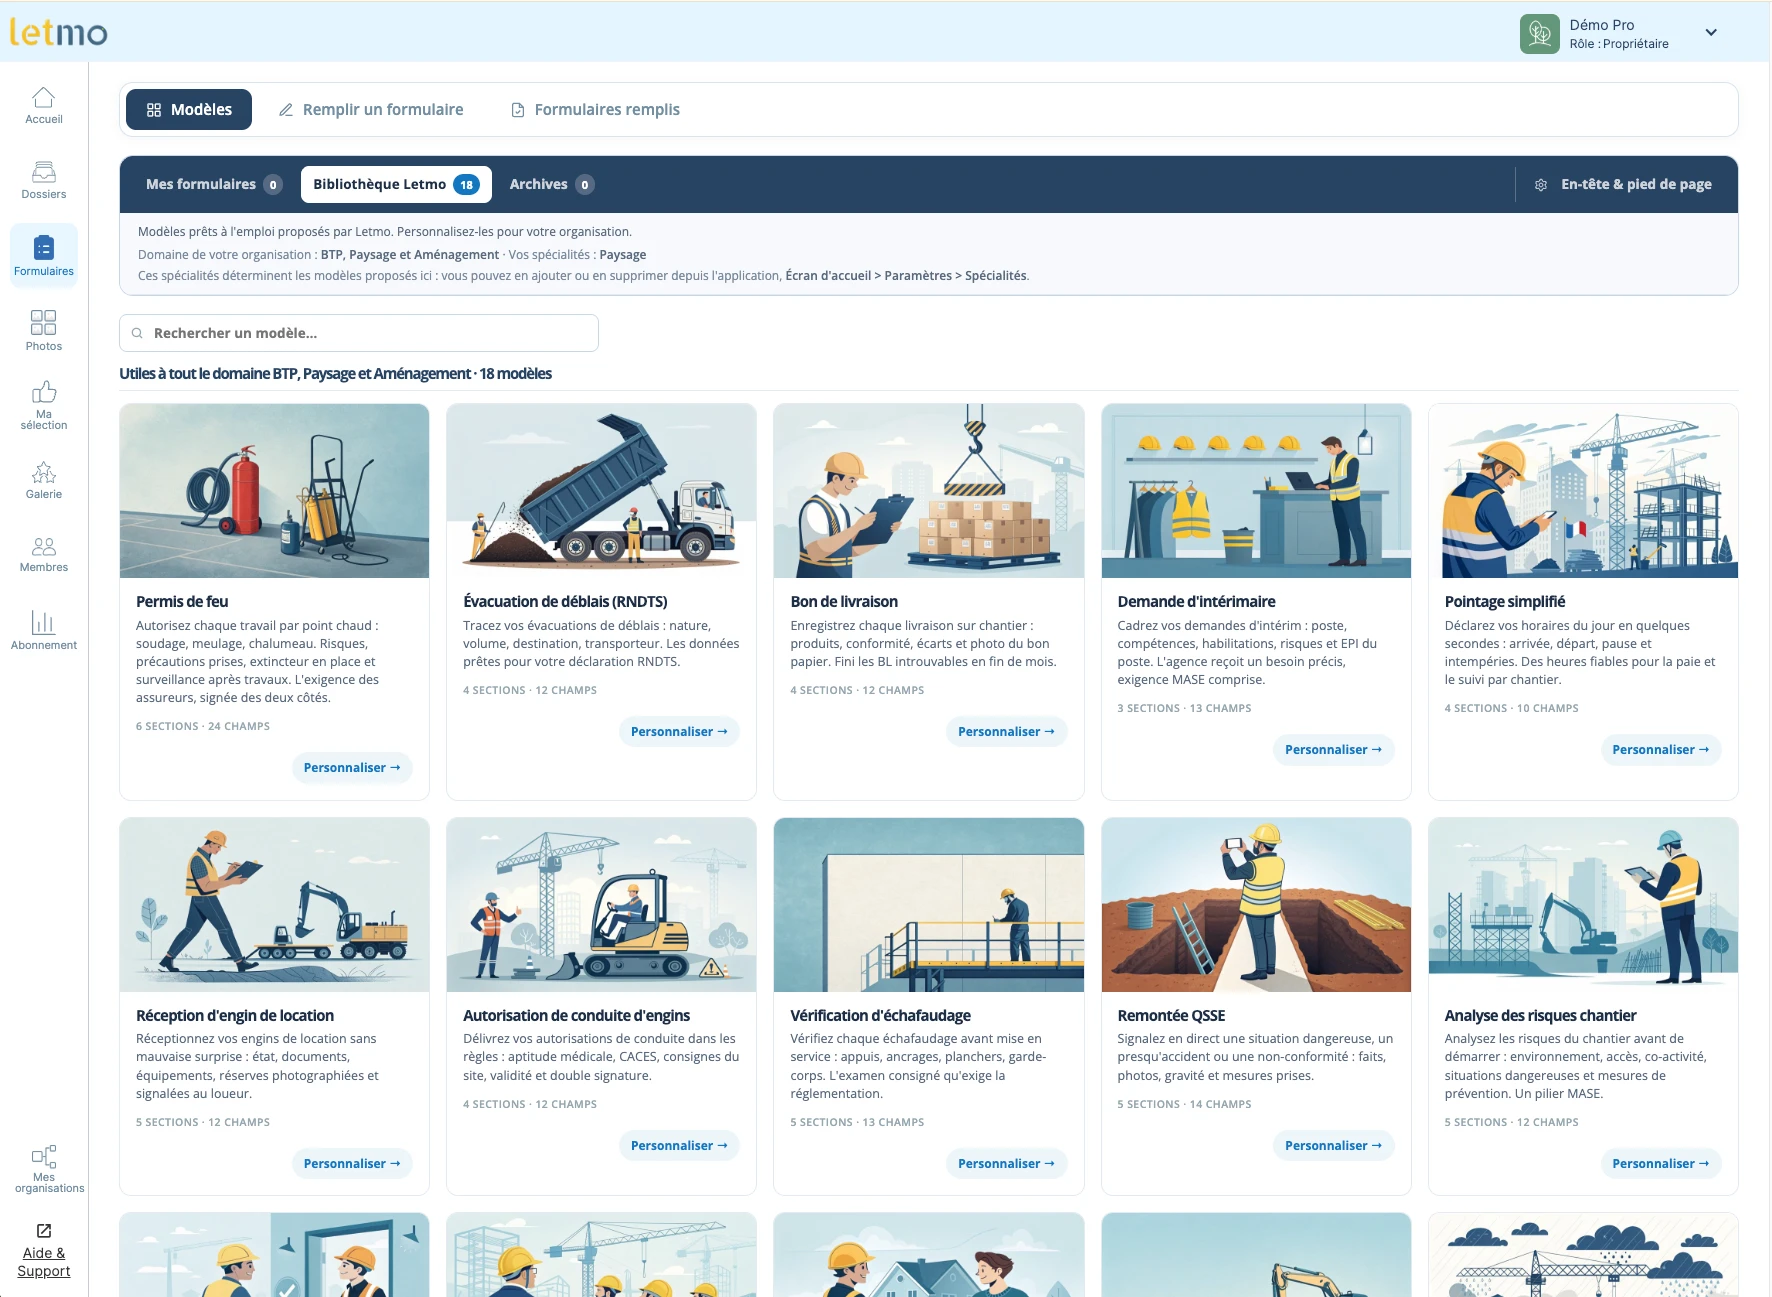Click the '3 SECTIONS · 13 CHAMPS' text
The image size is (1772, 1297).
[1184, 709]
